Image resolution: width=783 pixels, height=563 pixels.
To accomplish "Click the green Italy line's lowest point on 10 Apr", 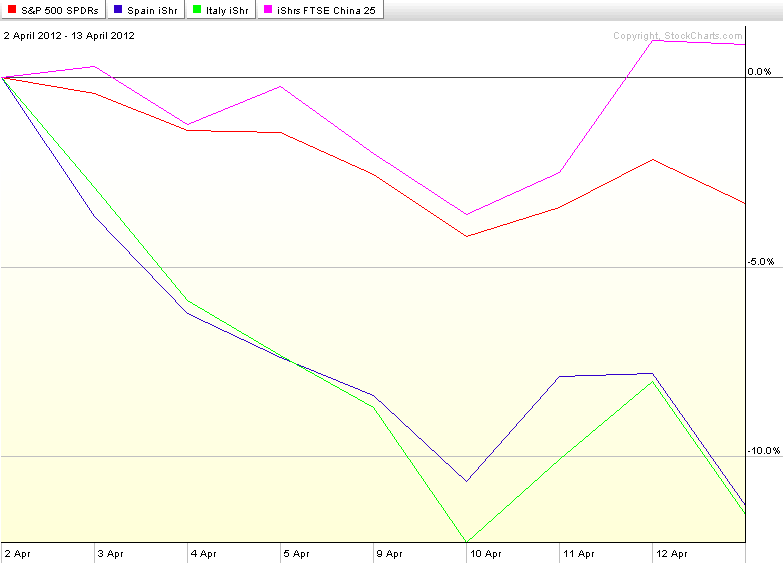I will [466, 542].
